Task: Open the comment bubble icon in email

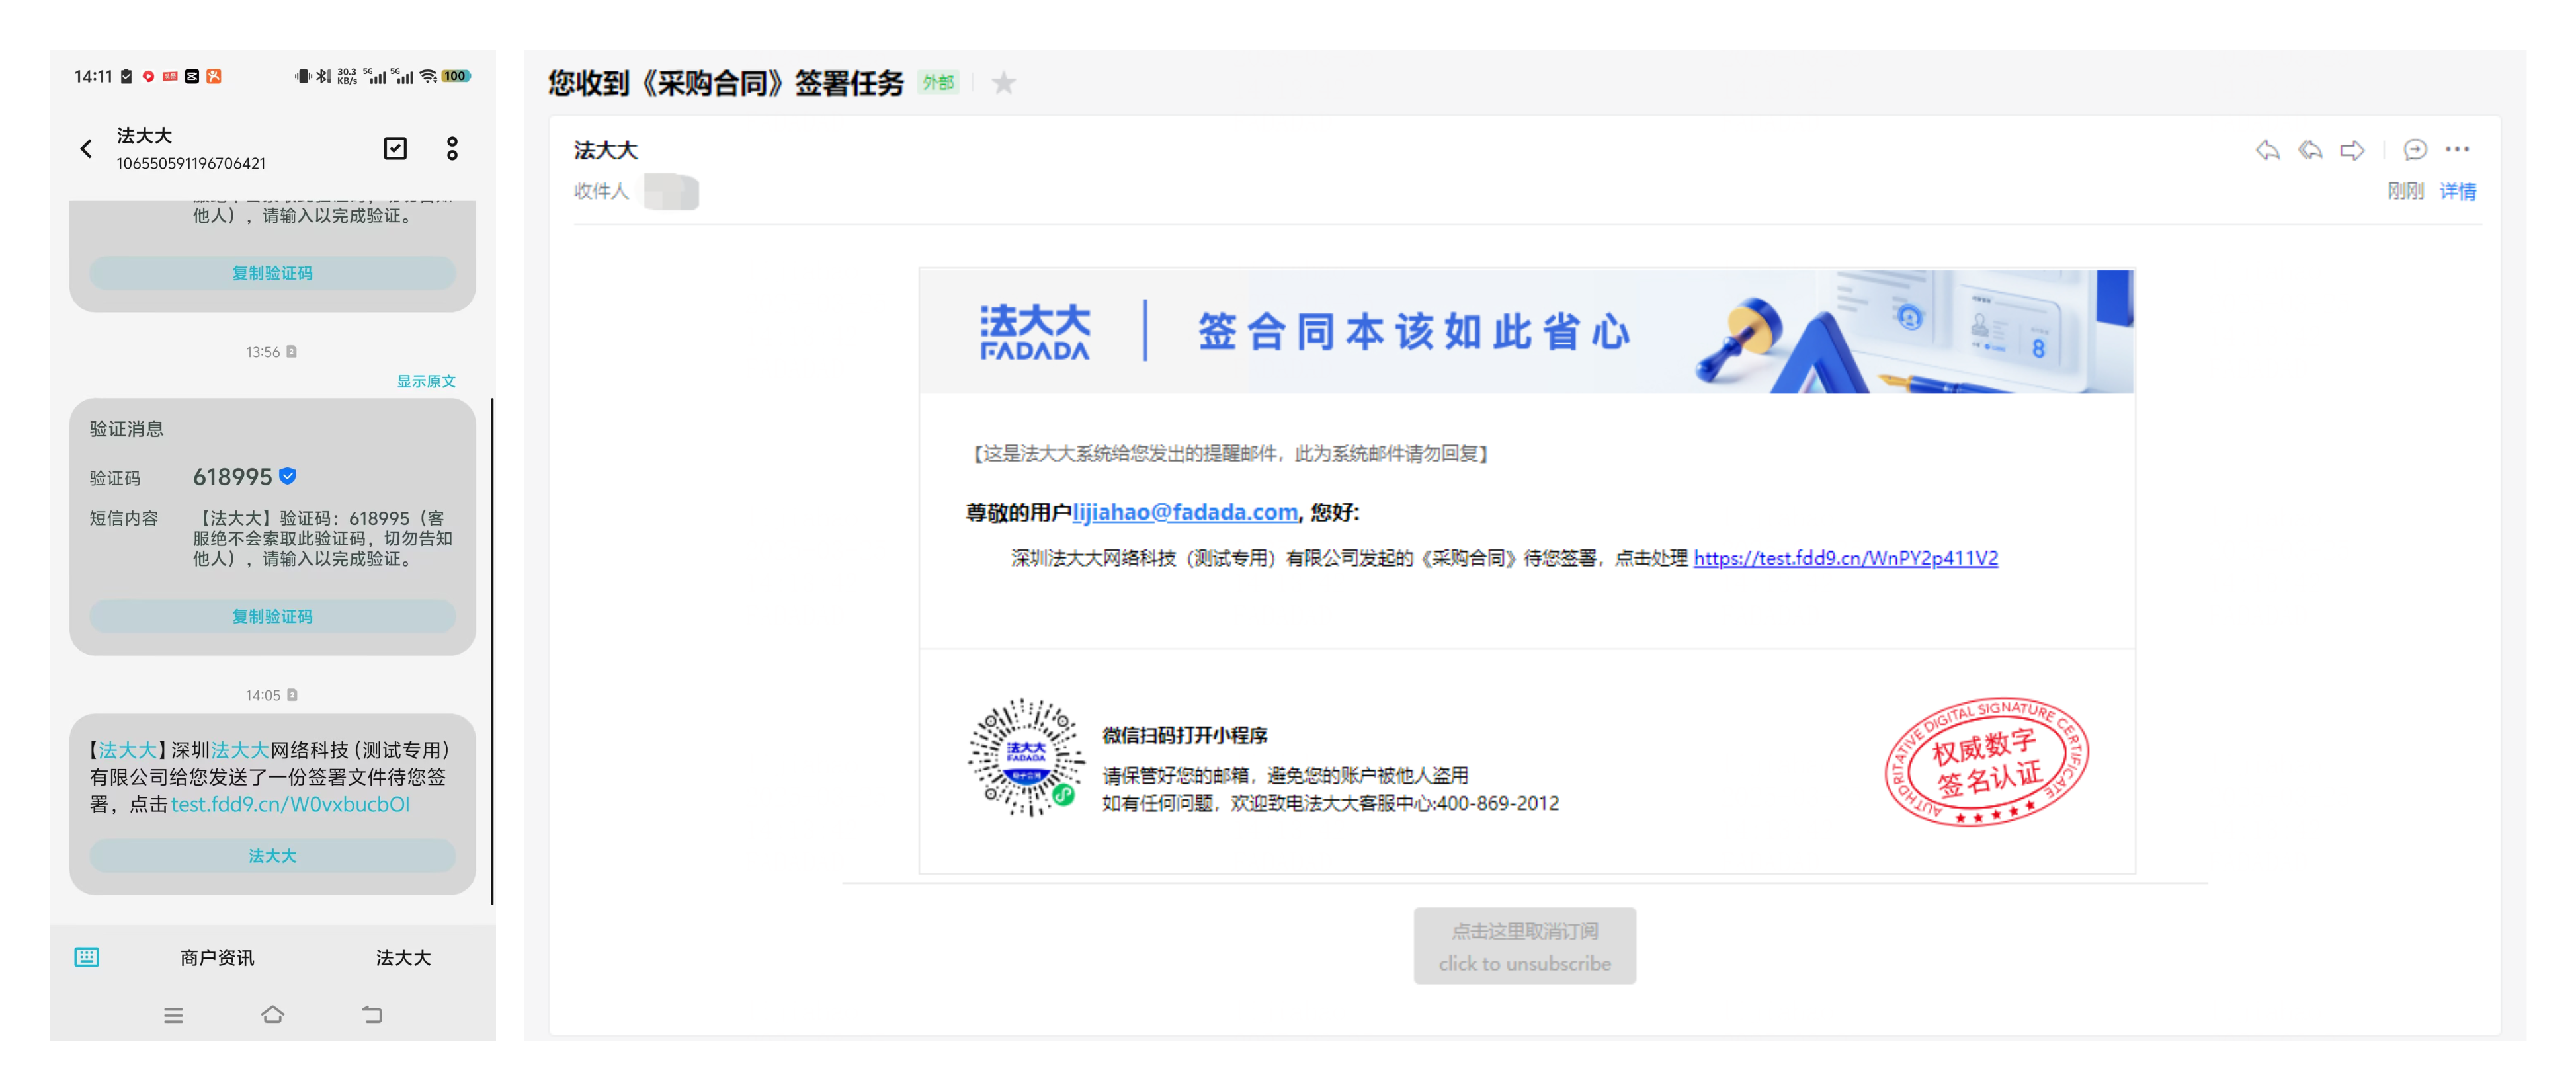Action: pos(2415,150)
